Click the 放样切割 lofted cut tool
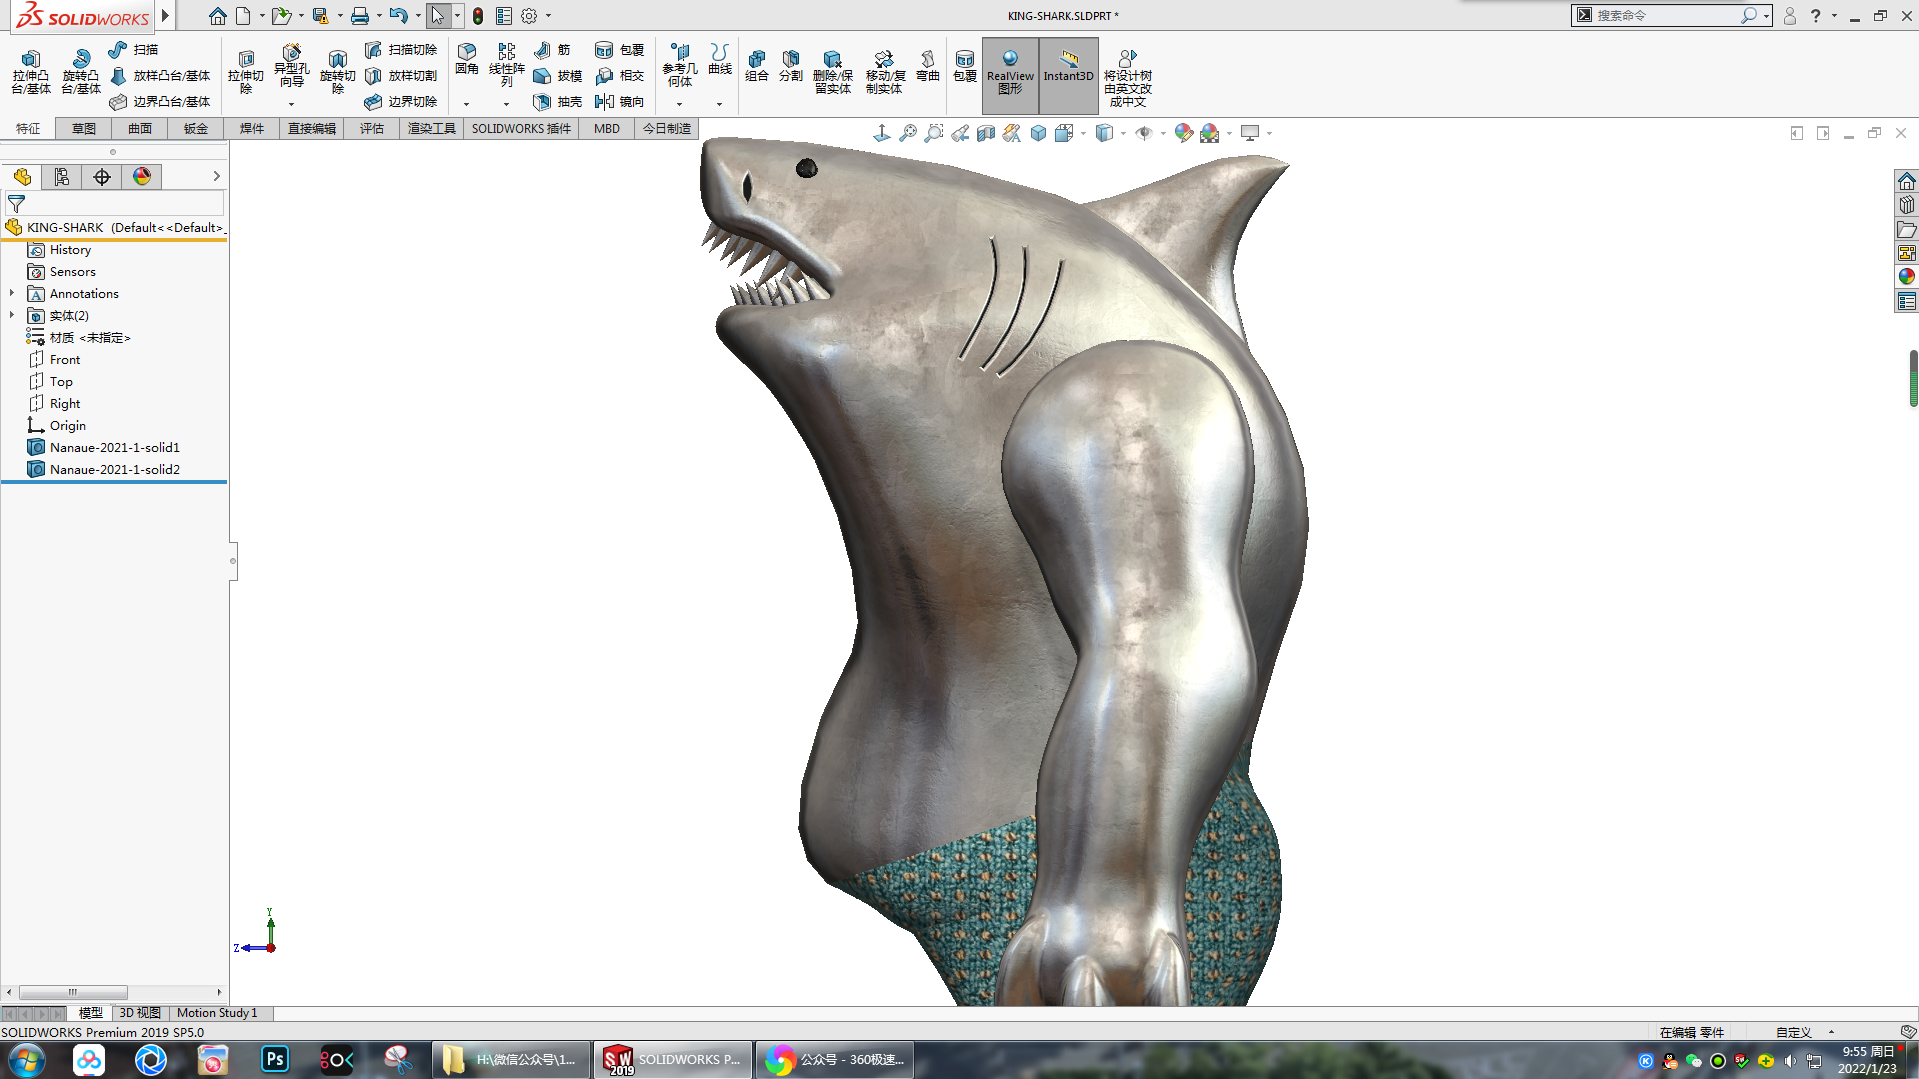The height and width of the screenshot is (1079, 1919). [401, 75]
